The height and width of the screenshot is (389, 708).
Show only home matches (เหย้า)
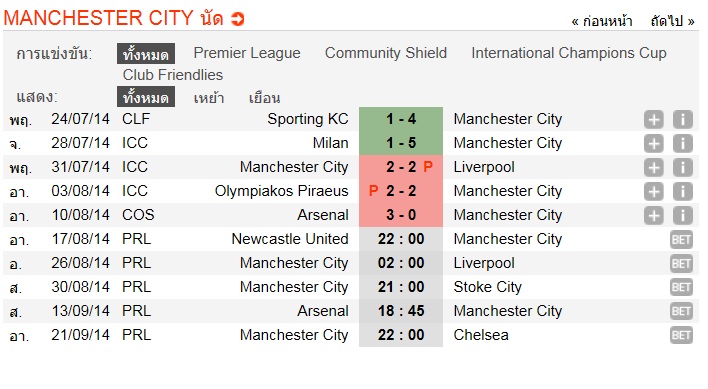click(209, 97)
